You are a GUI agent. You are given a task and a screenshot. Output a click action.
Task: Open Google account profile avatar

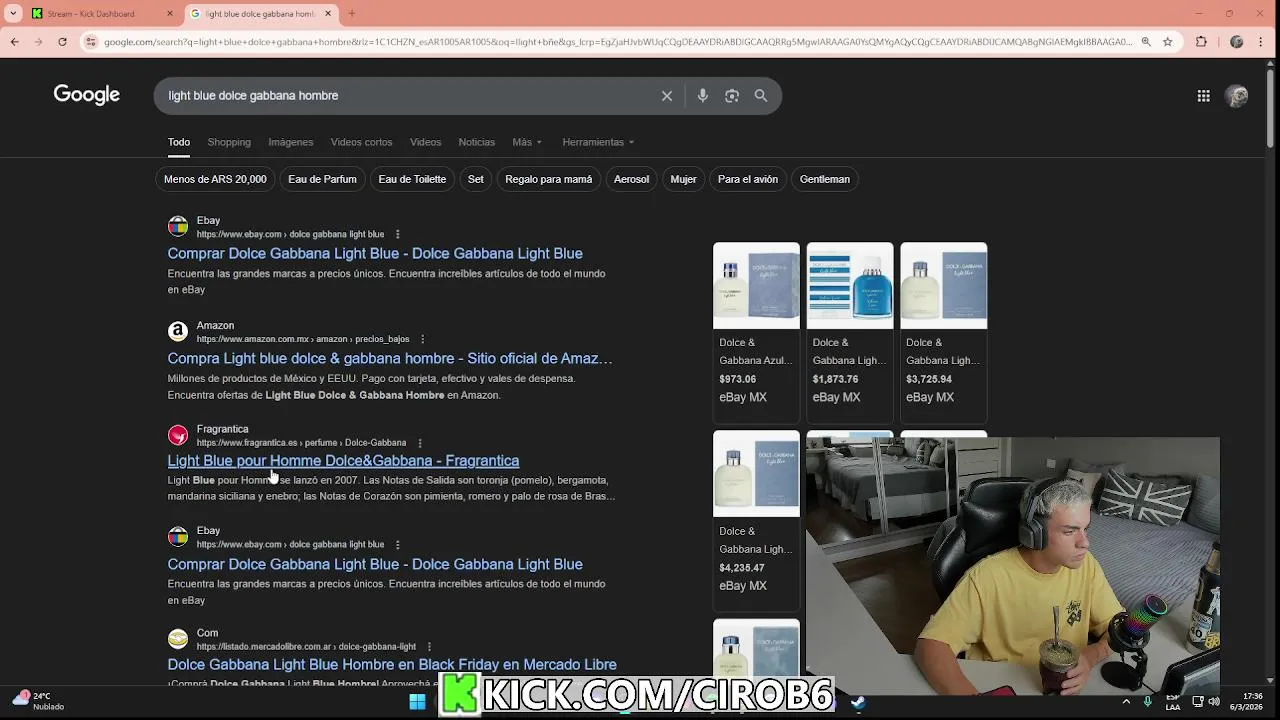pos(1237,96)
